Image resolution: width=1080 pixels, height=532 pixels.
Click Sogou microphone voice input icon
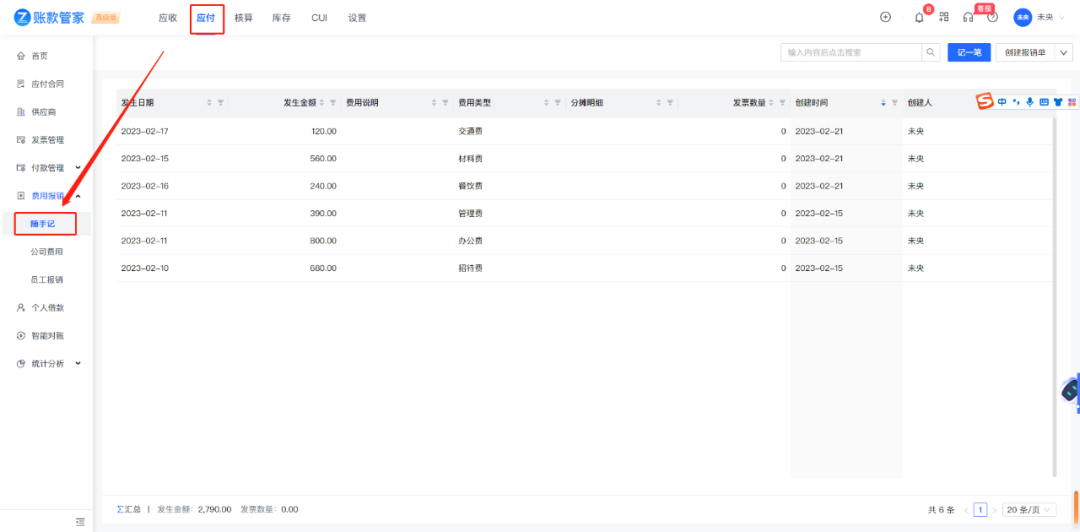[1030, 102]
